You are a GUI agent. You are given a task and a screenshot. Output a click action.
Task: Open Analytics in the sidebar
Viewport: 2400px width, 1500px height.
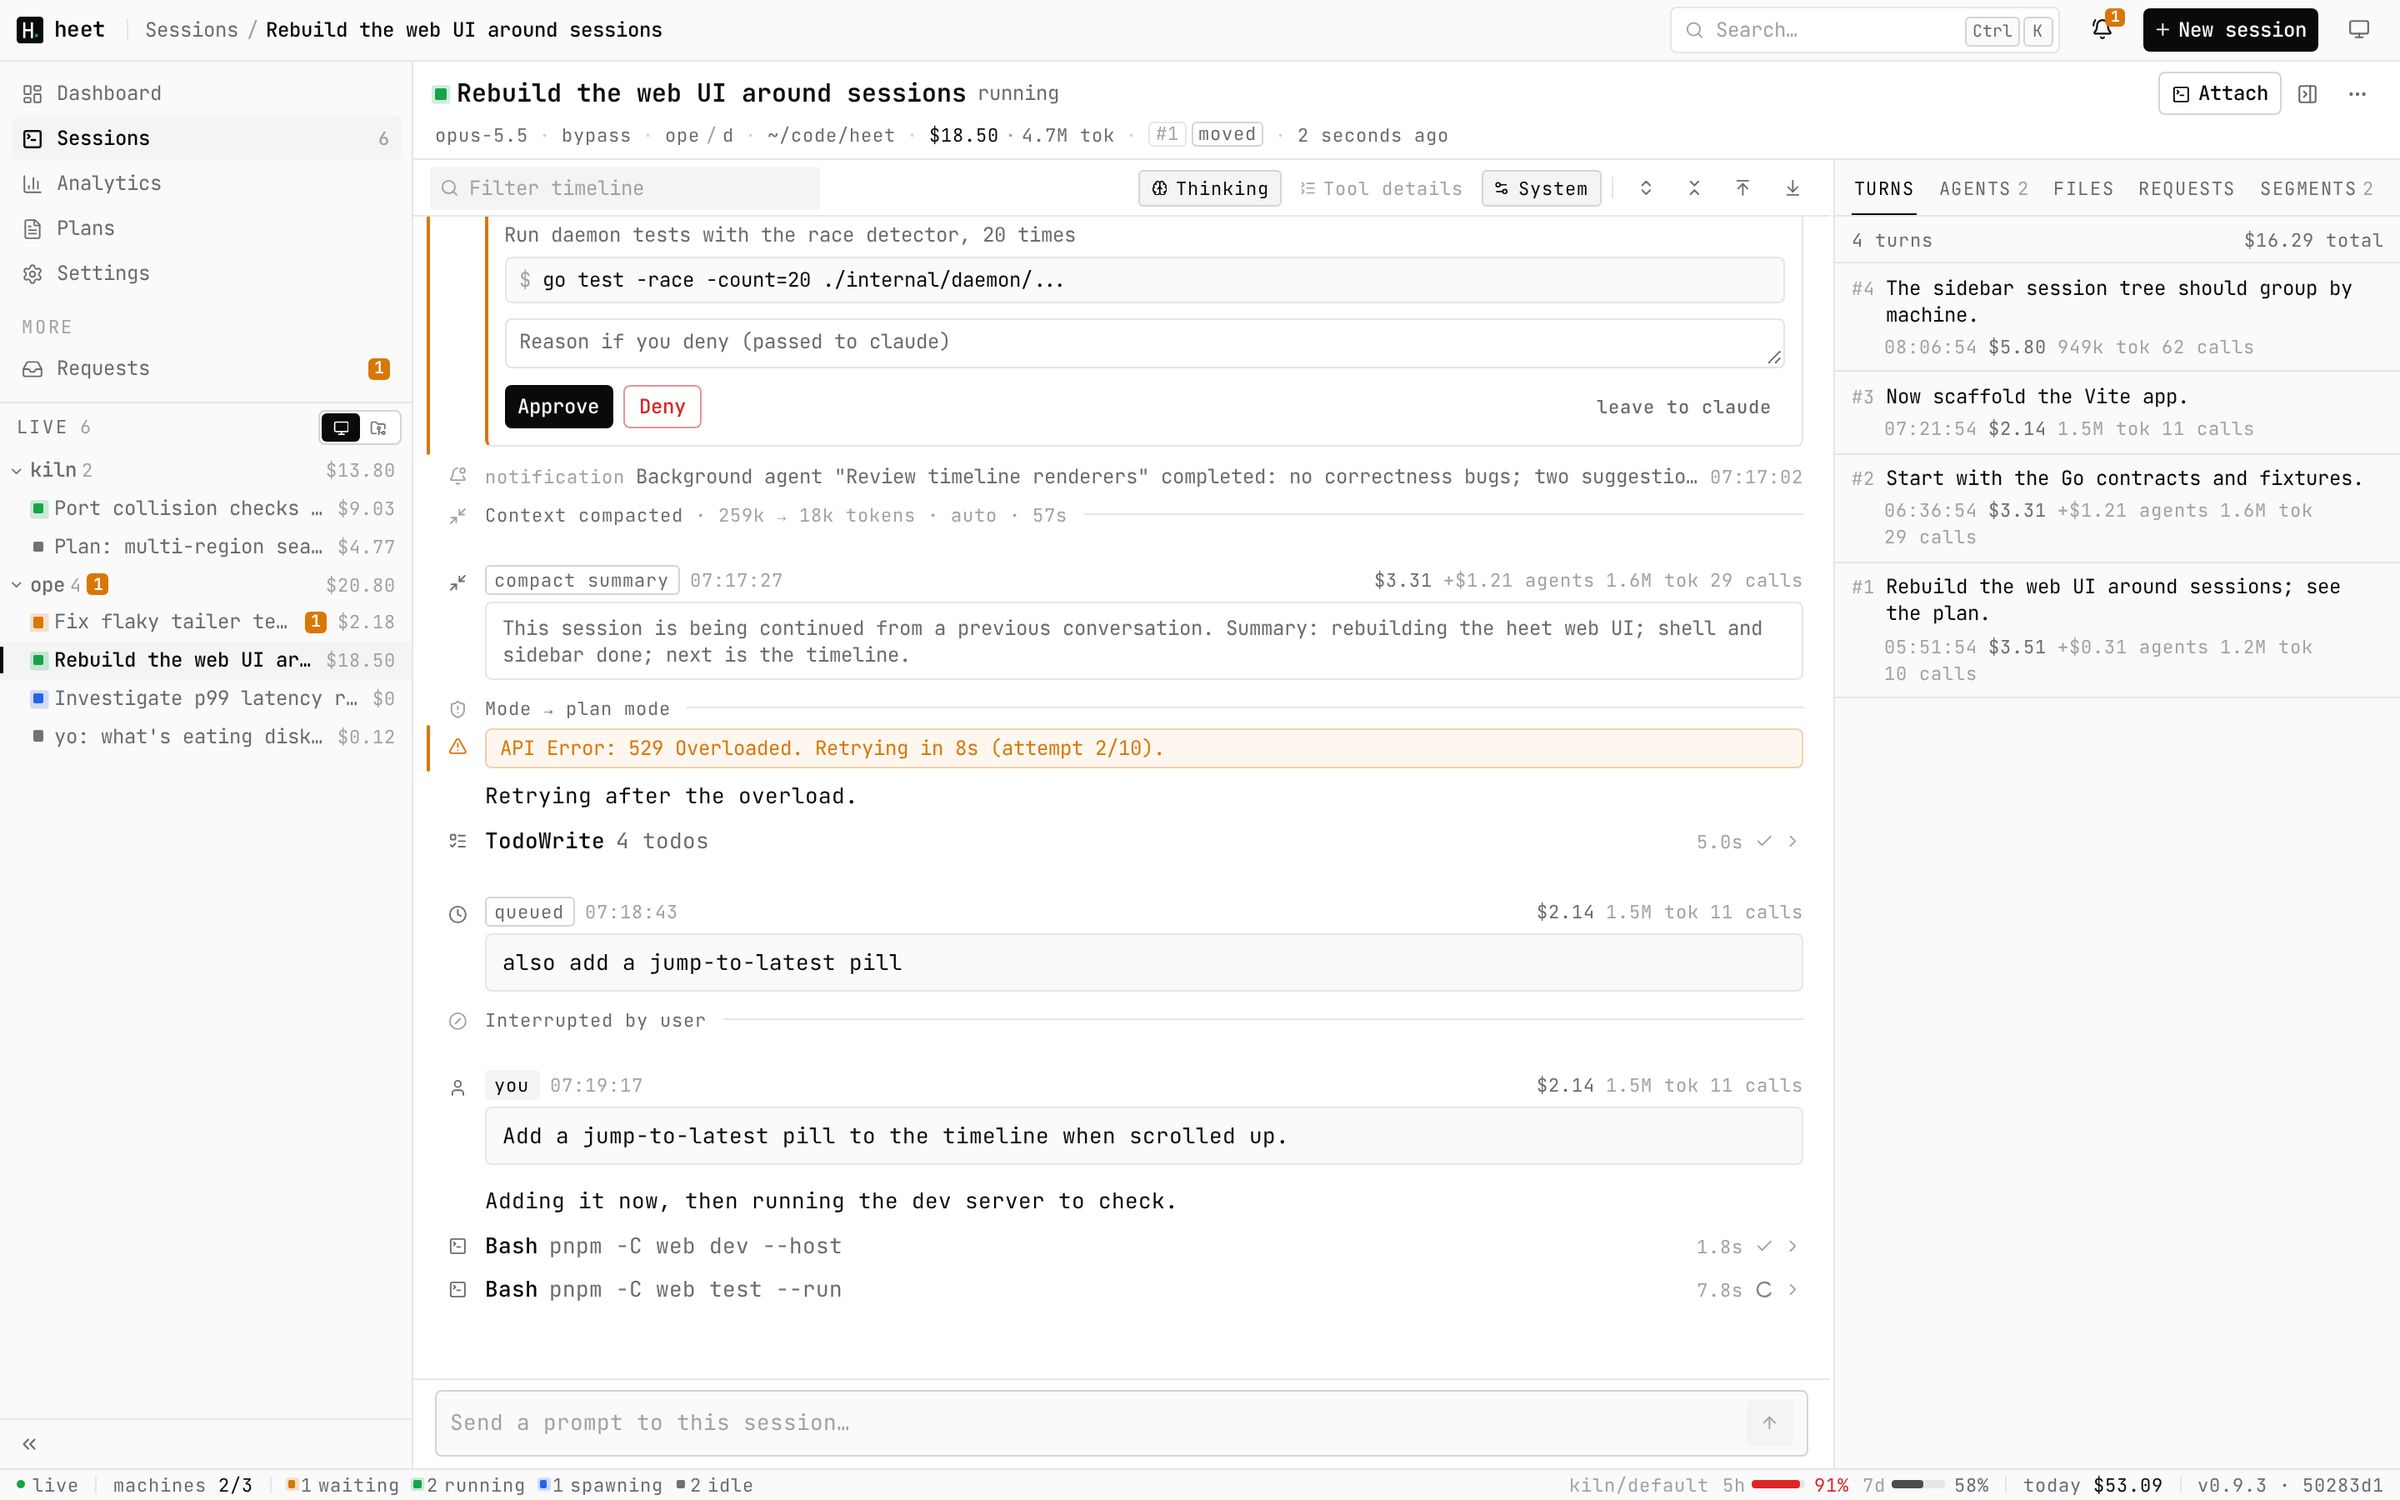coord(206,183)
